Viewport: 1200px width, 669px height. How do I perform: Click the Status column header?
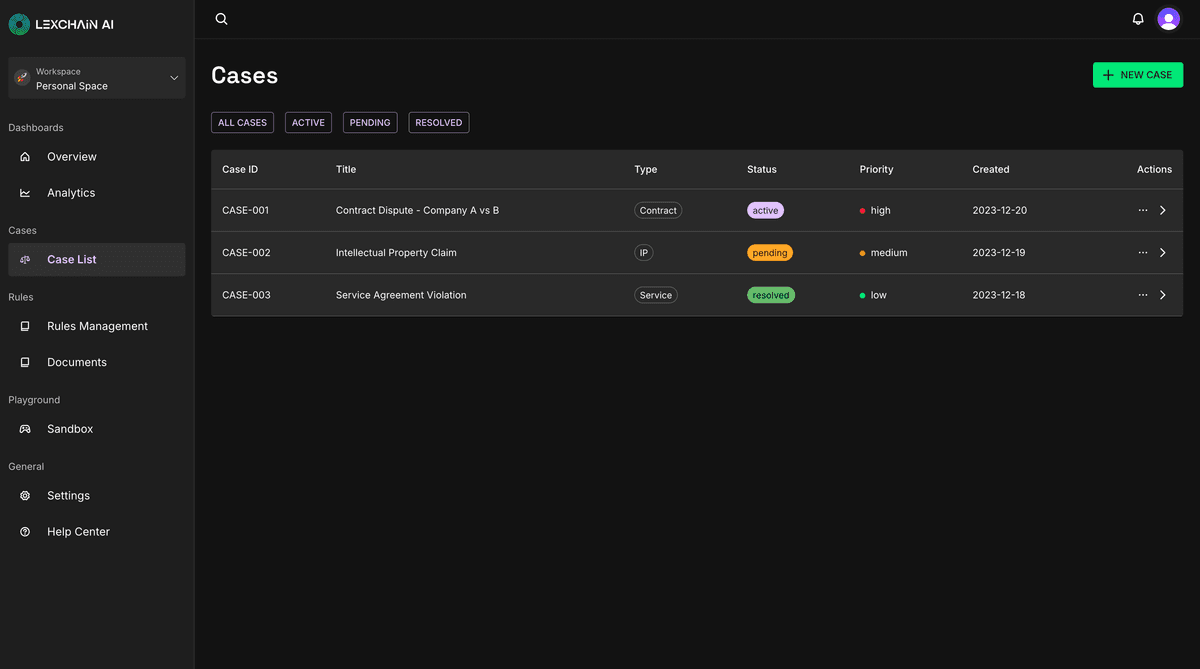pos(762,170)
